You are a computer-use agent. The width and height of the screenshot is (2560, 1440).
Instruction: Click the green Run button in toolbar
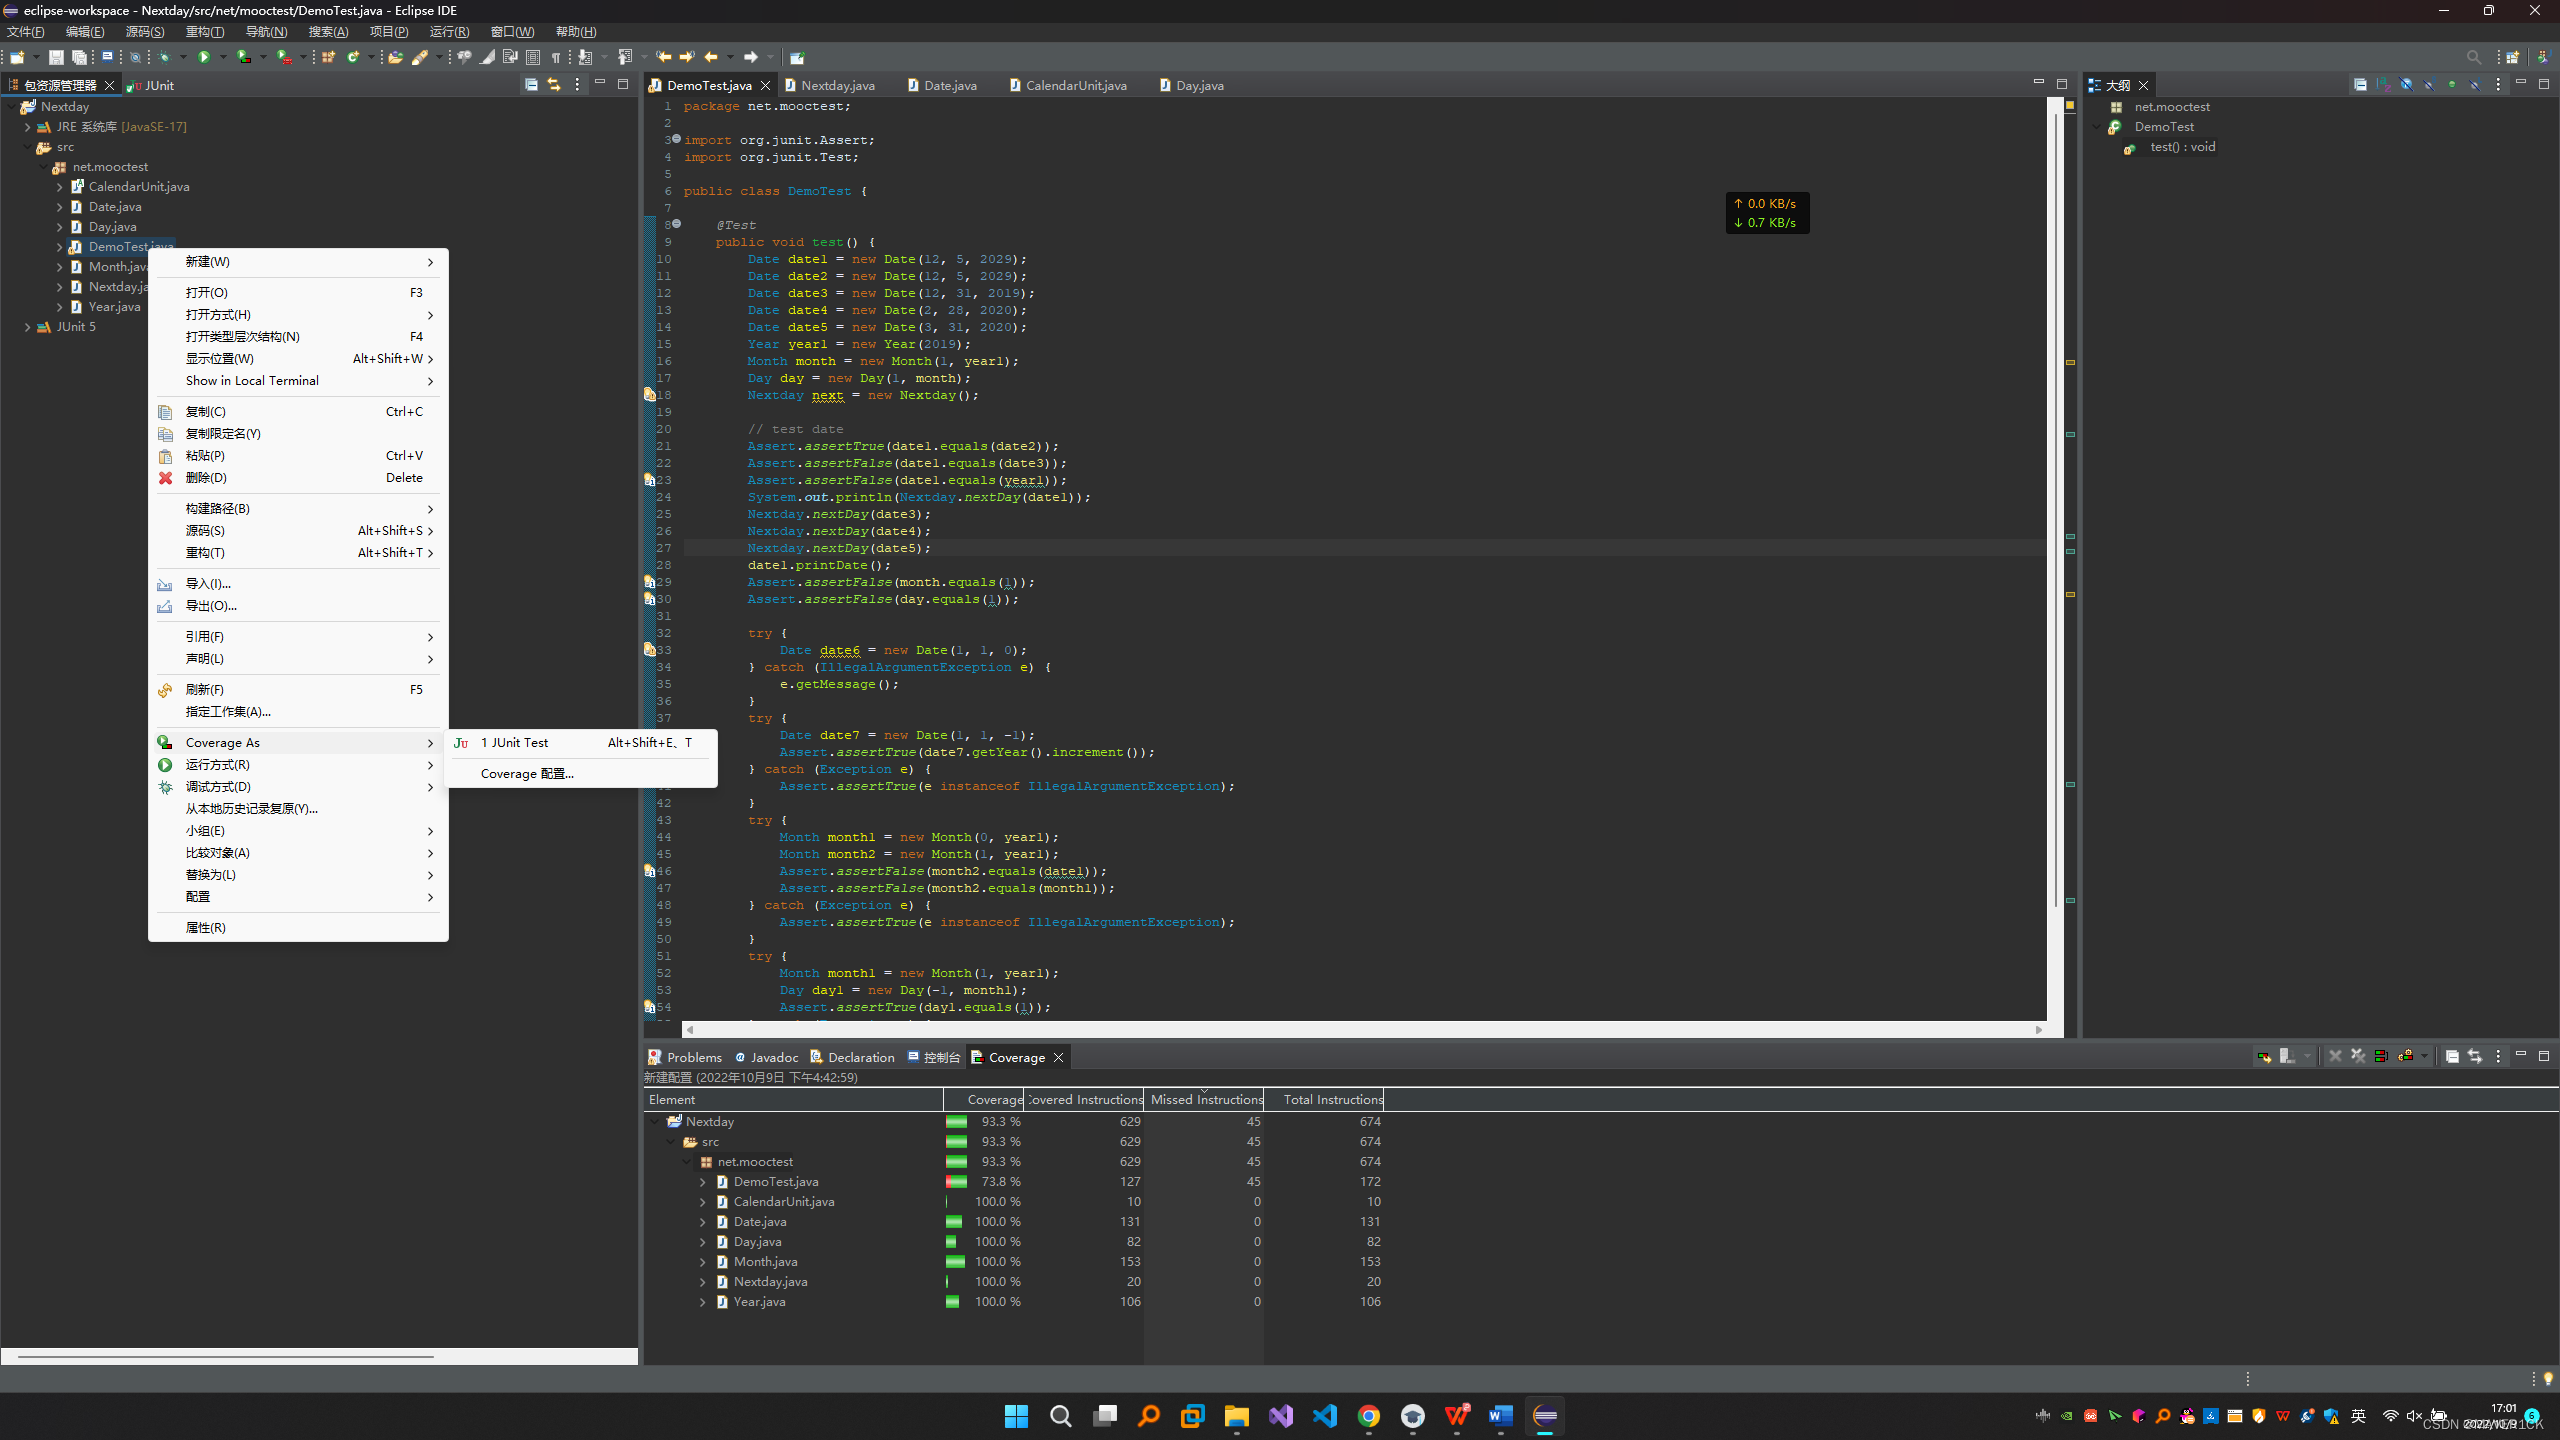pyautogui.click(x=206, y=58)
